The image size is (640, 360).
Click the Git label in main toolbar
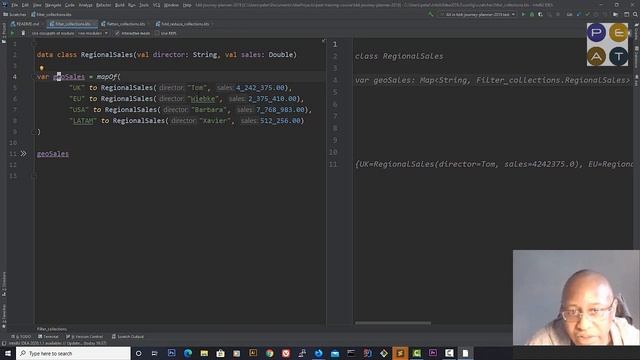point(569,14)
